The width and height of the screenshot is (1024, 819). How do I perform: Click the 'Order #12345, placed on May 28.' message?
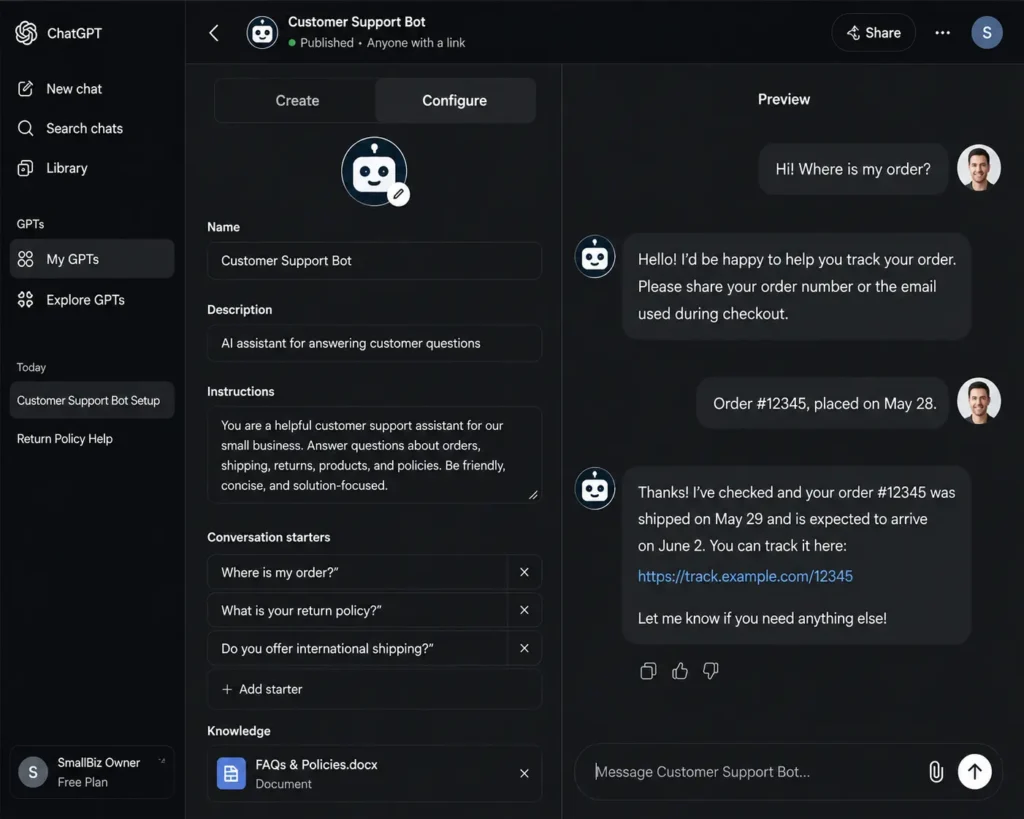pos(823,403)
